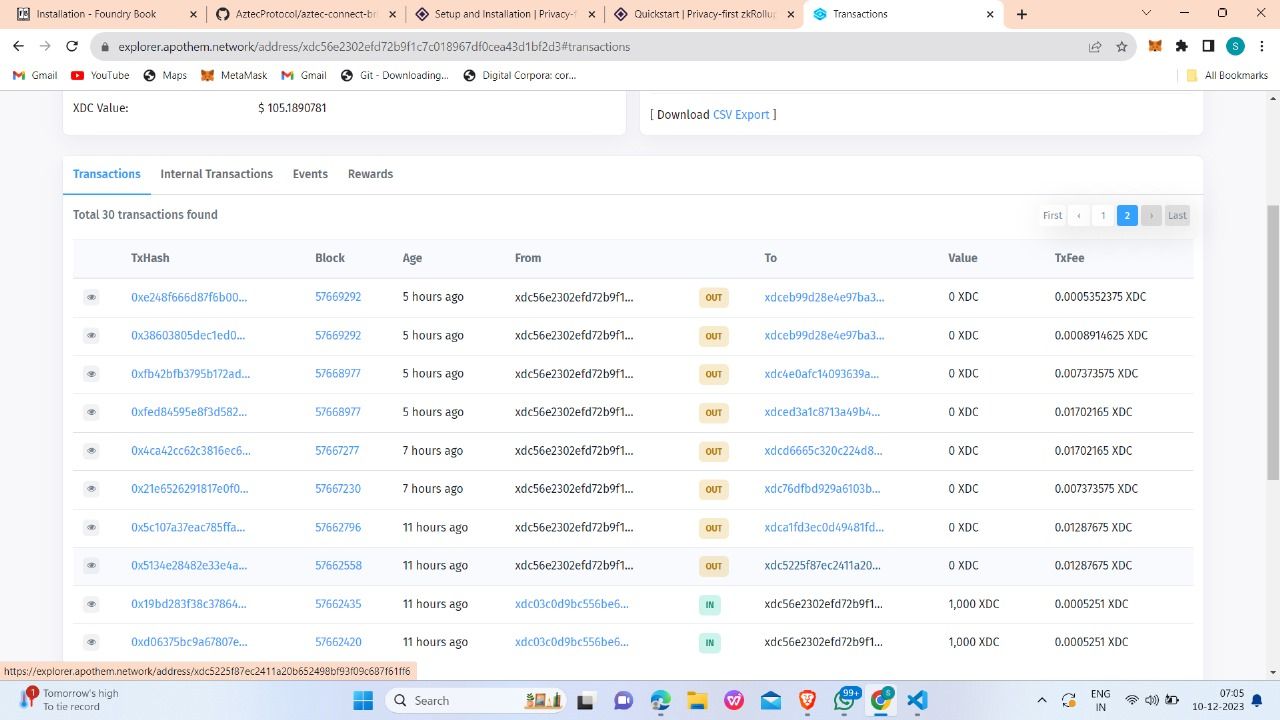Image resolution: width=1280 pixels, height=720 pixels.
Task: Open the tab search dropdown arrow
Action: (1146, 13)
